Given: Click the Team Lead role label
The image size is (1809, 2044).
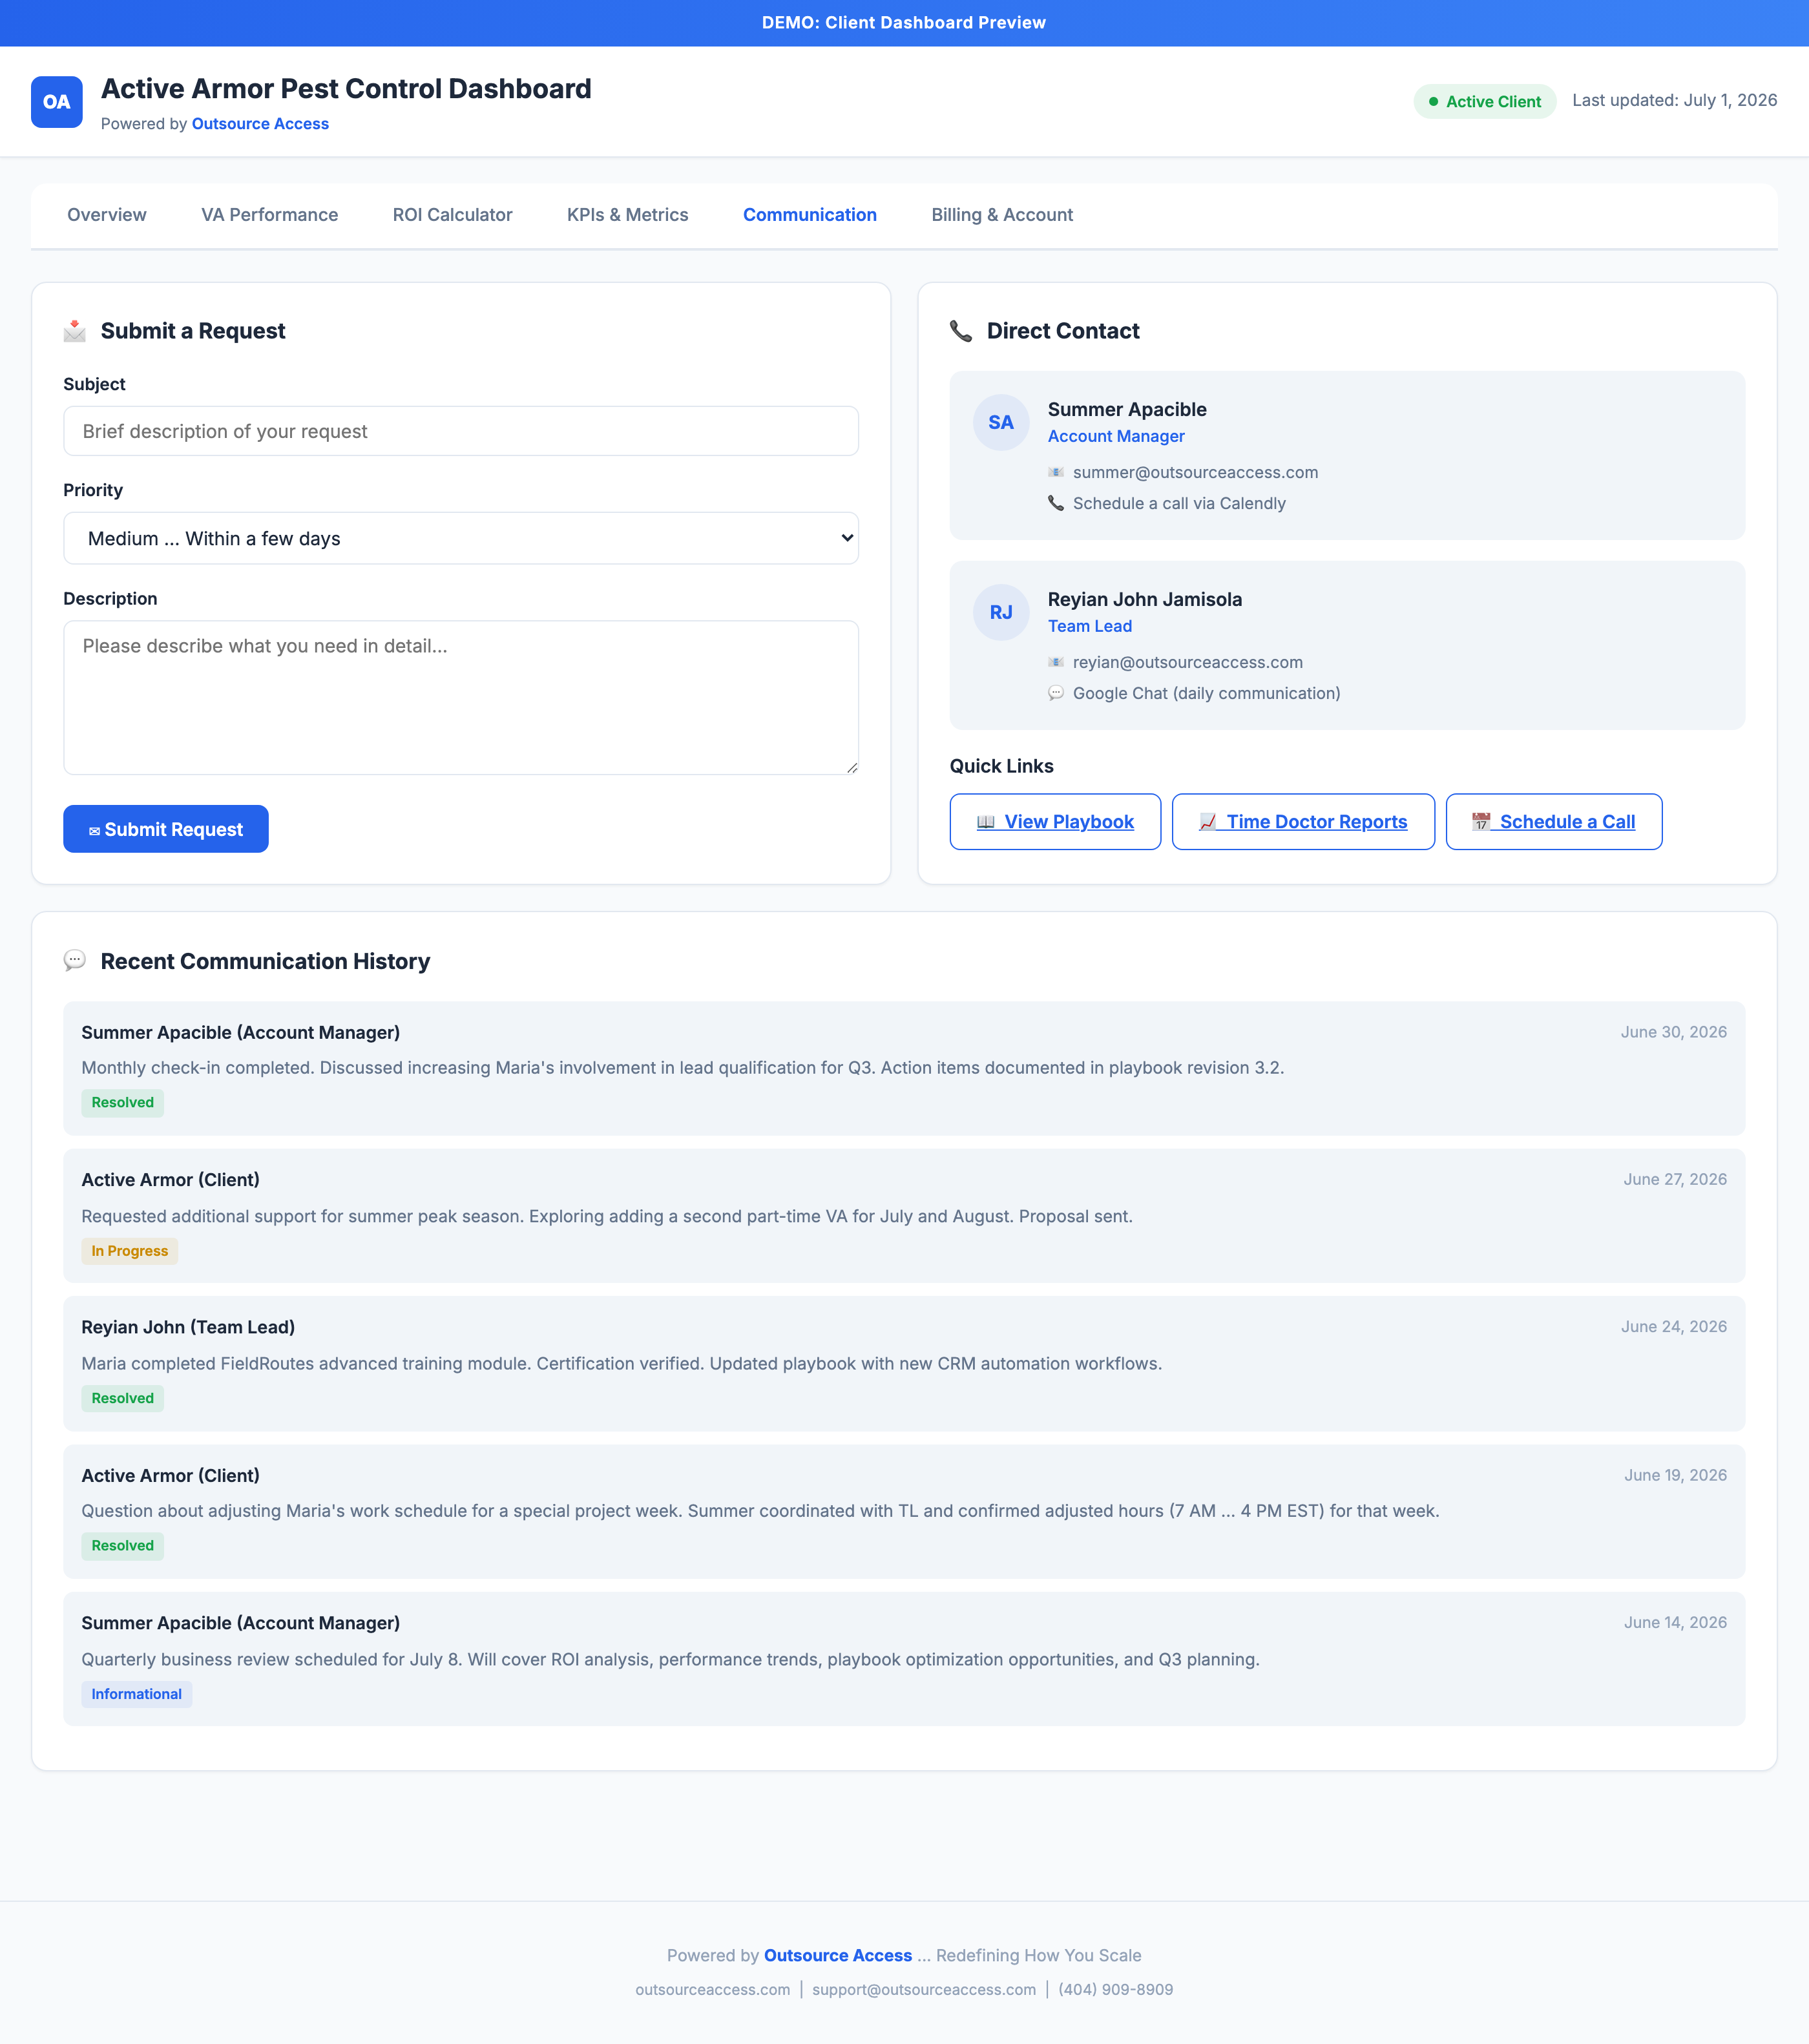Looking at the screenshot, I should click(x=1090, y=626).
